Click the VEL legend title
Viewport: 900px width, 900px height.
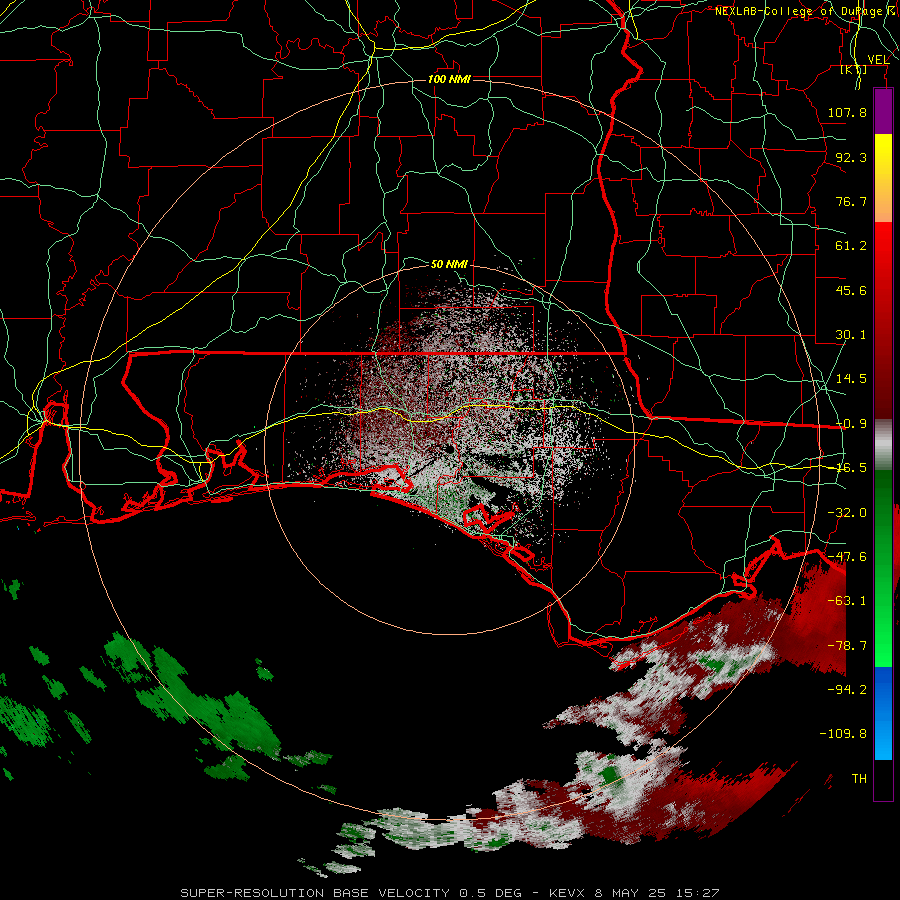pyautogui.click(x=878, y=59)
